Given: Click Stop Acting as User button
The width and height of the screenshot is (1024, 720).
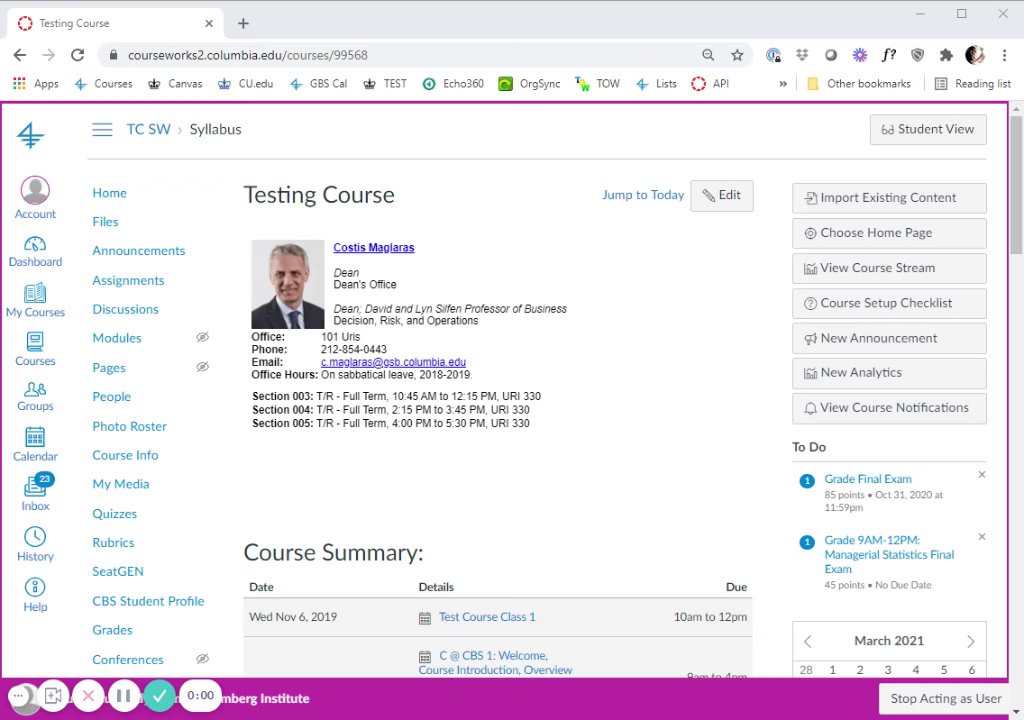Looking at the screenshot, I should point(946,698).
